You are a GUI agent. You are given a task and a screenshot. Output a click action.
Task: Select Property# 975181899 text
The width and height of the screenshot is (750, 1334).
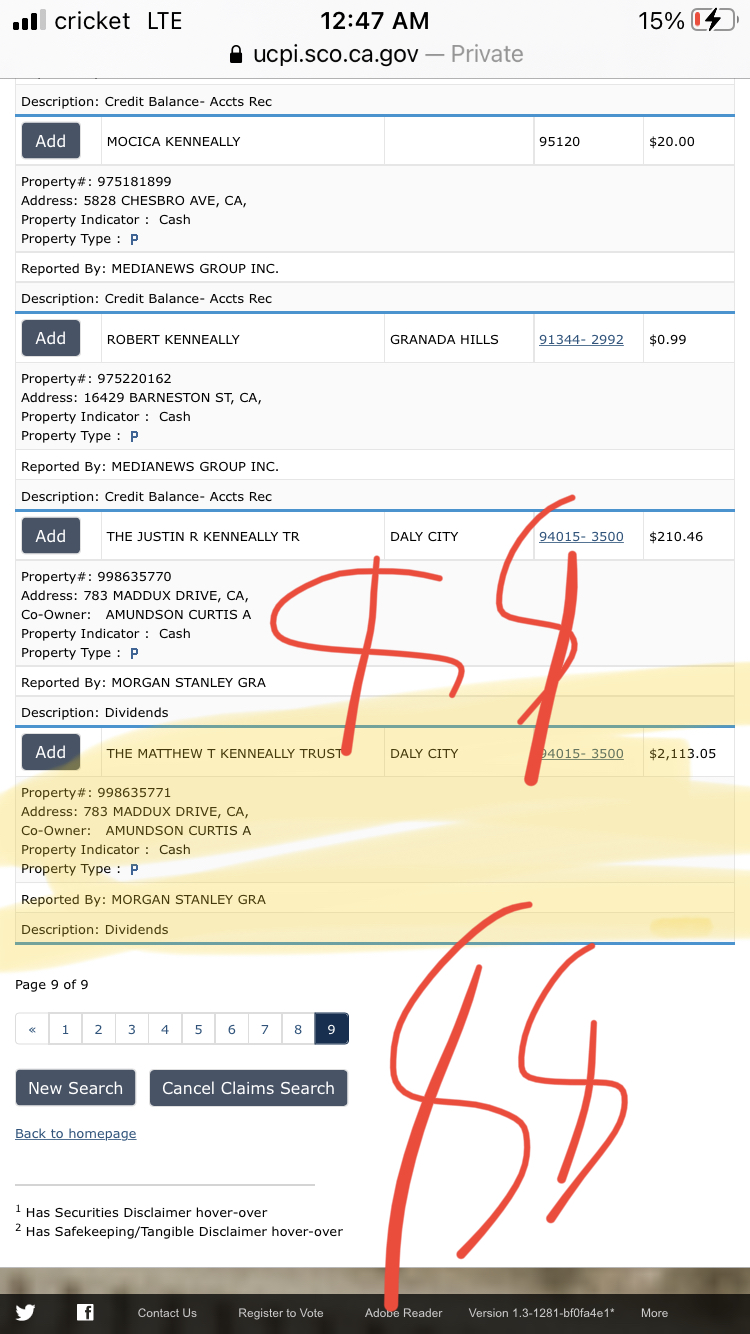tap(96, 182)
